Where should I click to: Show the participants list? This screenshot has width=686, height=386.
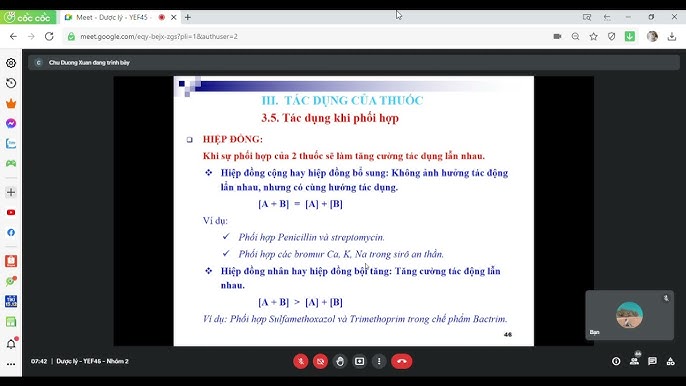pos(634,360)
